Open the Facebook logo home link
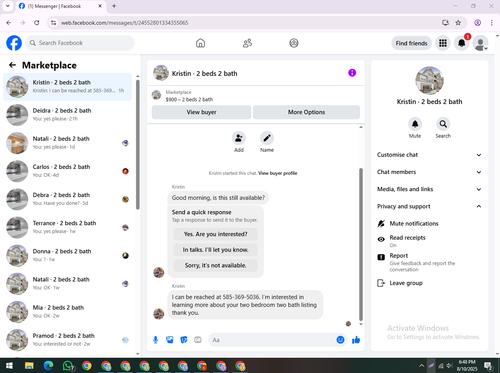Image resolution: width=500 pixels, height=373 pixels. pyautogui.click(x=14, y=43)
